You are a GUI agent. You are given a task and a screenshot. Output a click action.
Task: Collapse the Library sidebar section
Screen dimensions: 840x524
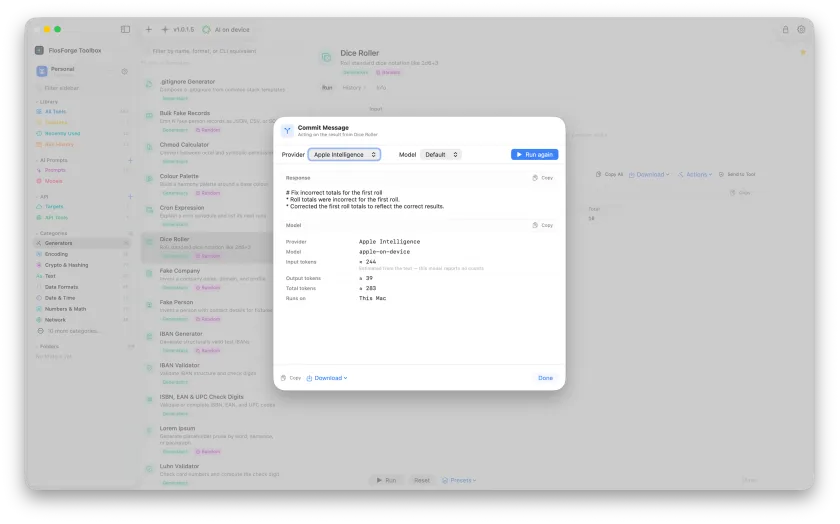(x=47, y=102)
